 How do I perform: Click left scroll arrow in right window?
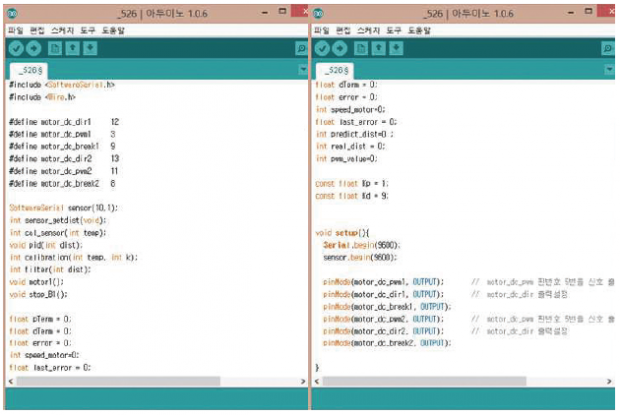coord(317,381)
